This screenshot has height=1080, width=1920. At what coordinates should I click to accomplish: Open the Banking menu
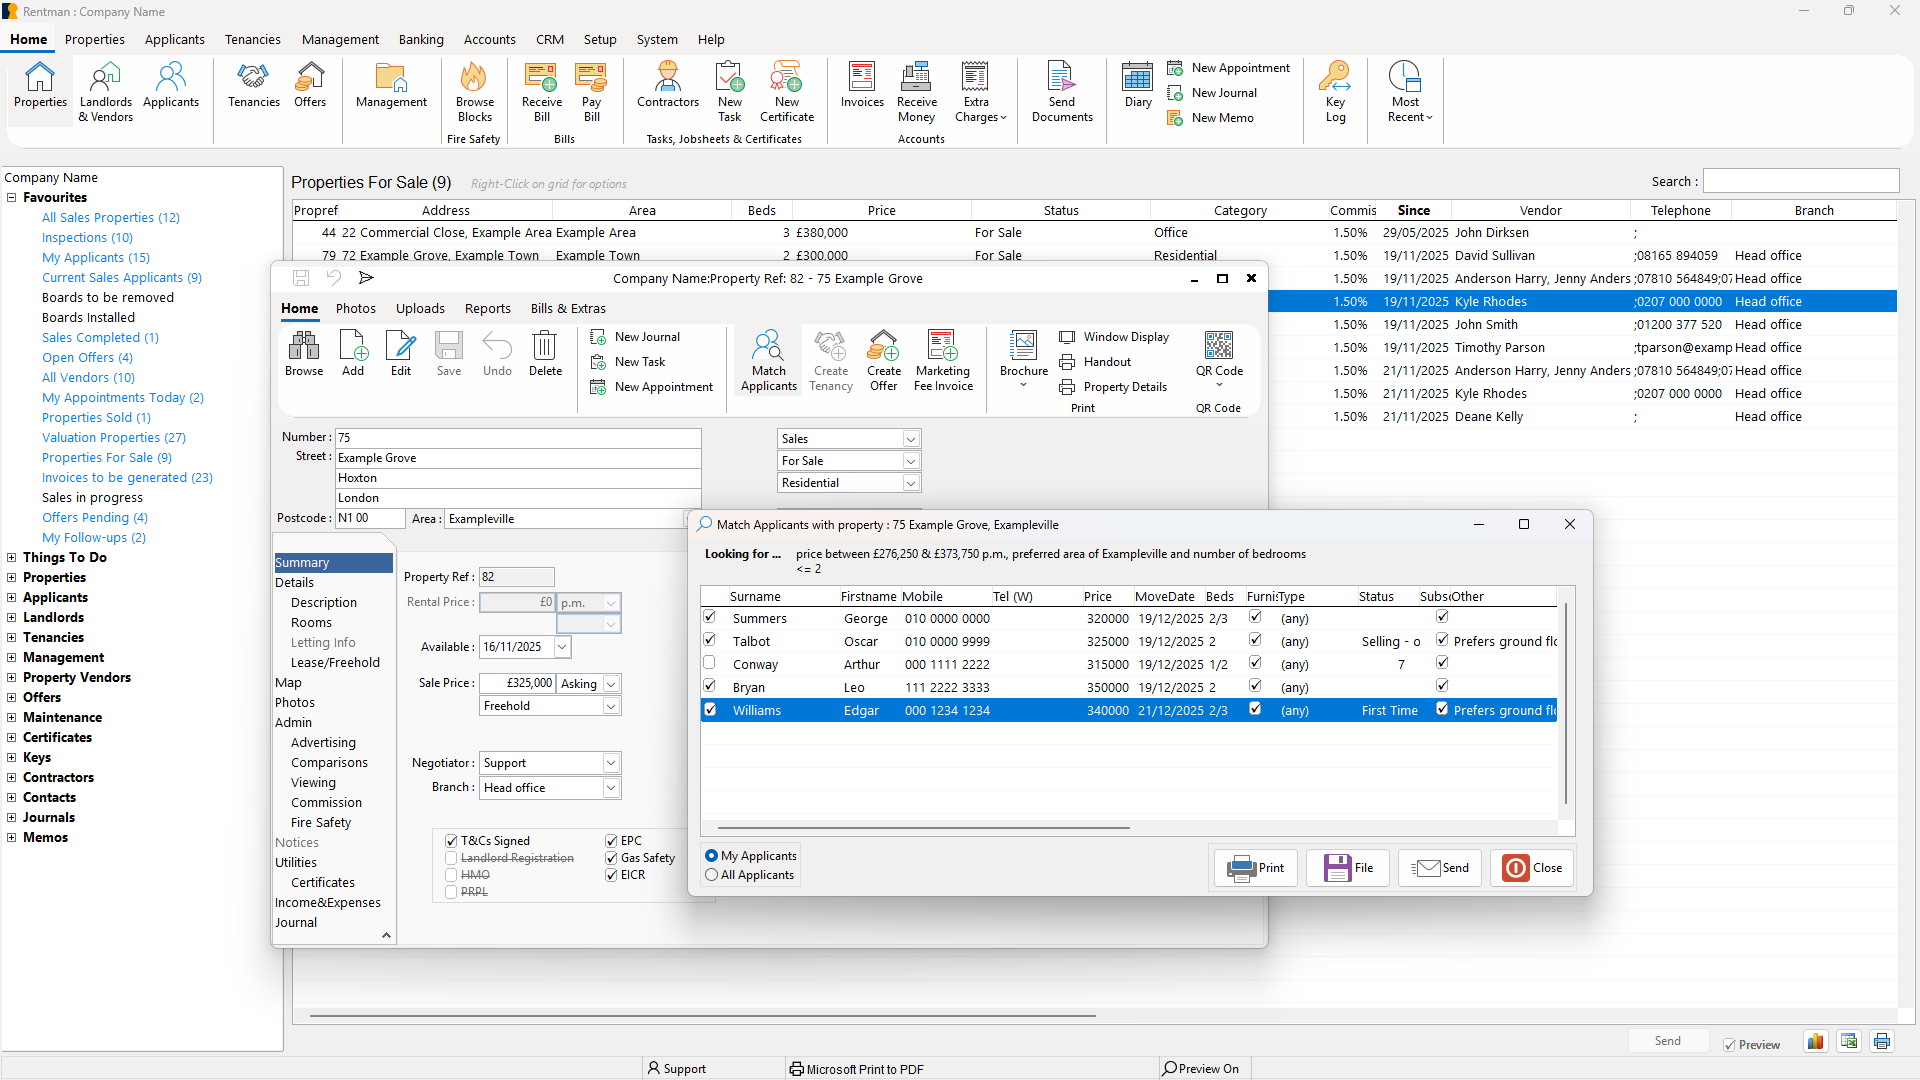click(421, 39)
